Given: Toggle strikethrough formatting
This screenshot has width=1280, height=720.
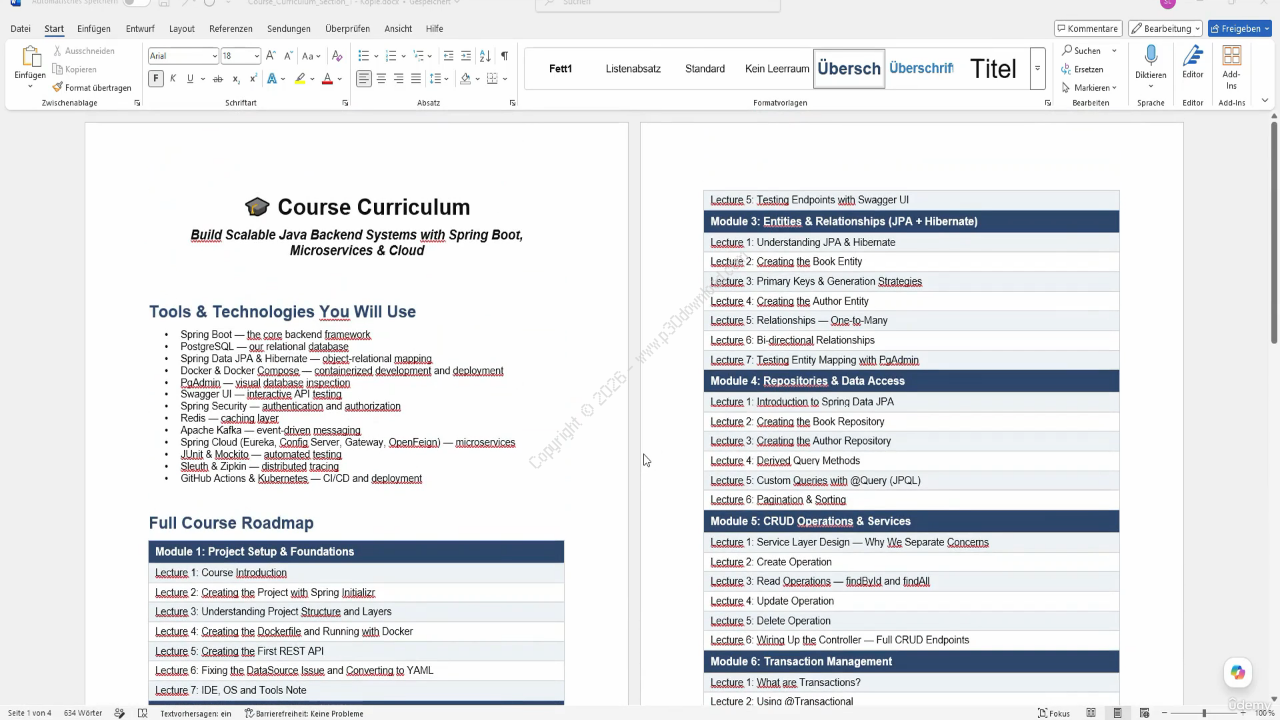Looking at the screenshot, I should point(218,78).
